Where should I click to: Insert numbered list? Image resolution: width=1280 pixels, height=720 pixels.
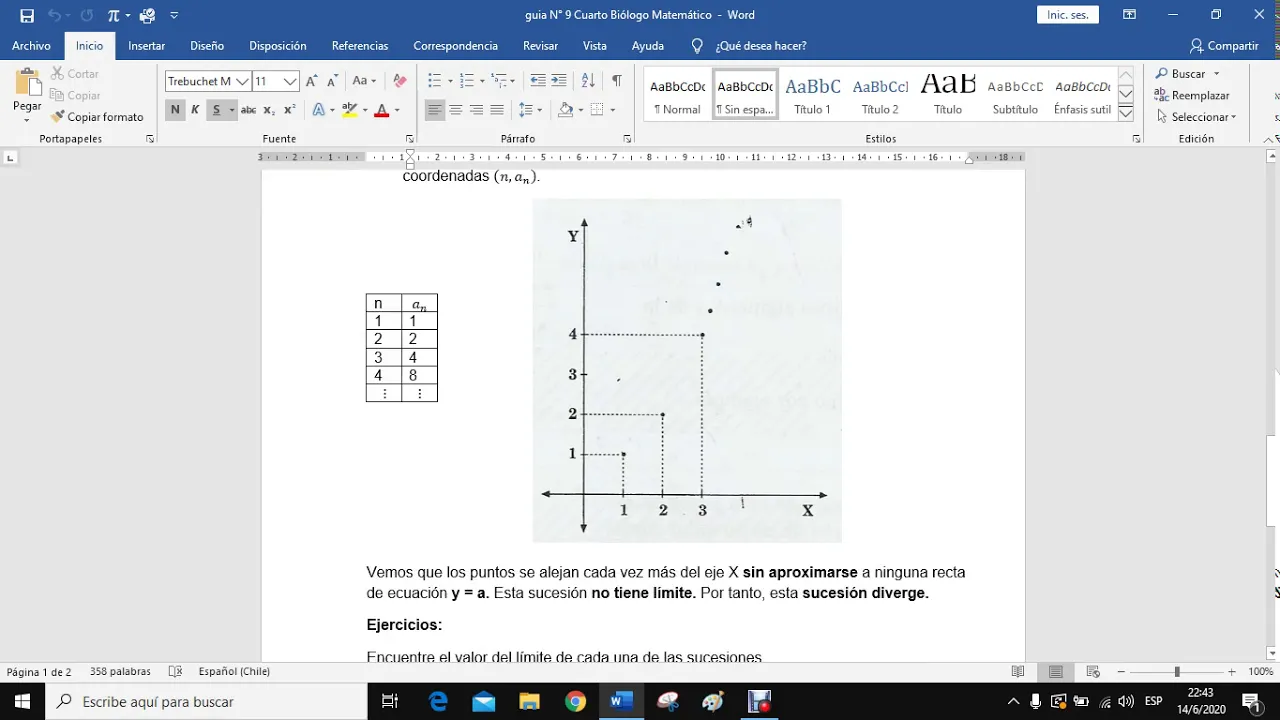tap(467, 81)
